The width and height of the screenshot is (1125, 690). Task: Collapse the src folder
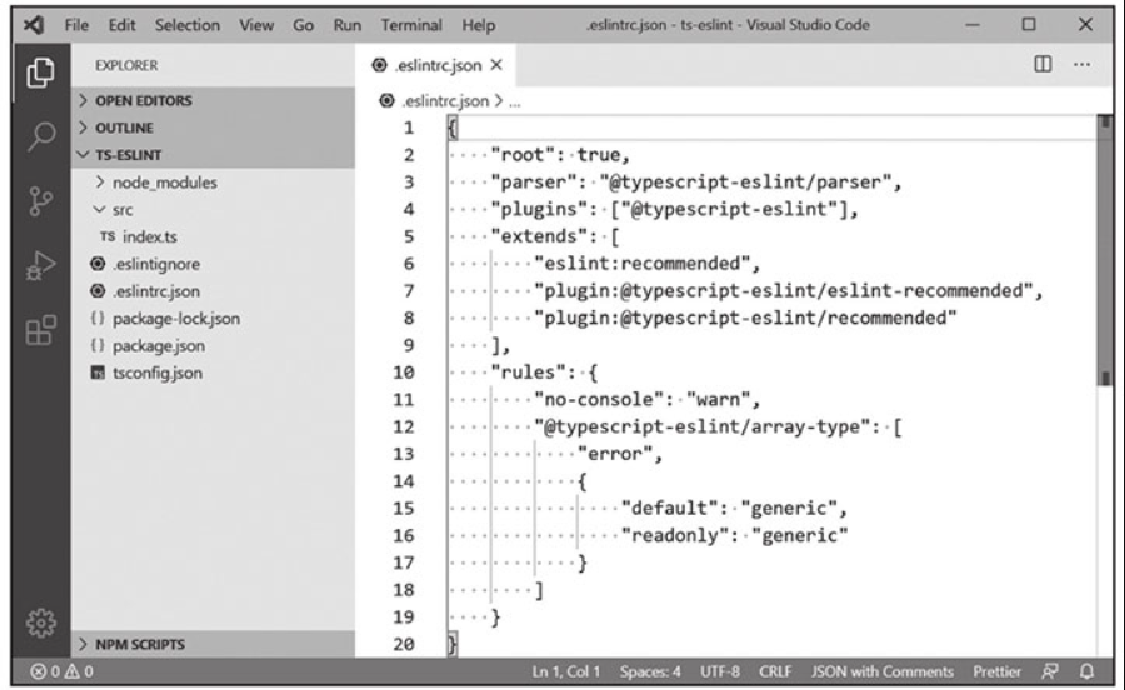point(100,209)
